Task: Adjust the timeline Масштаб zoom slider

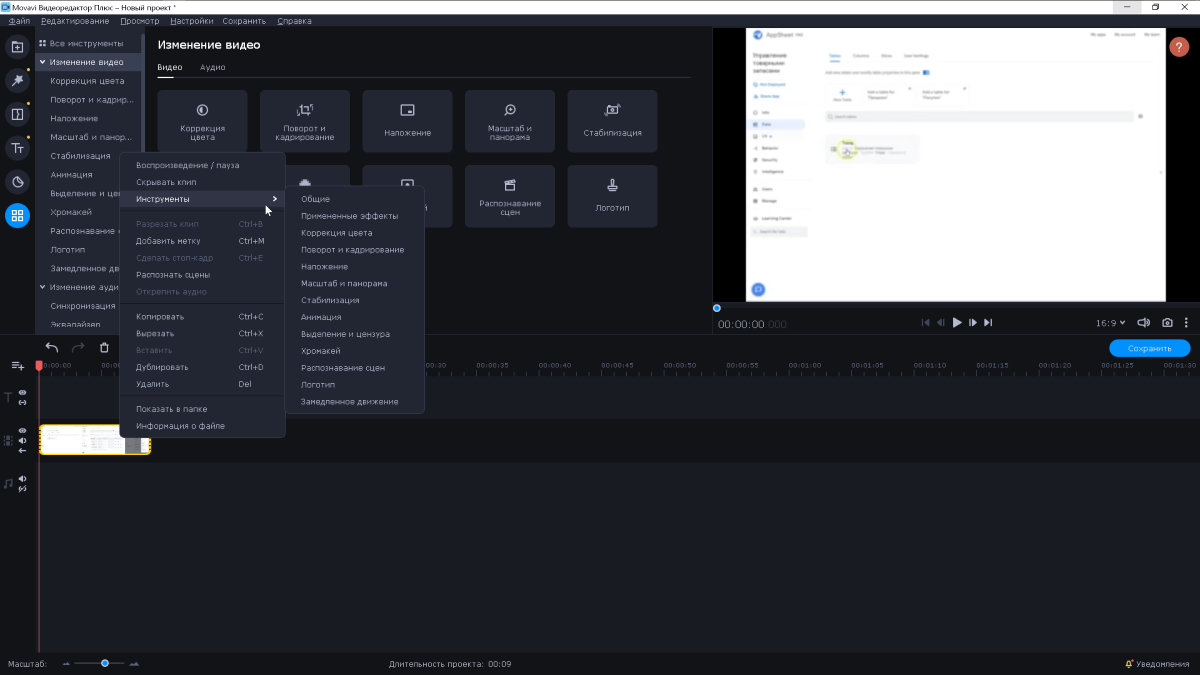Action: (105, 663)
